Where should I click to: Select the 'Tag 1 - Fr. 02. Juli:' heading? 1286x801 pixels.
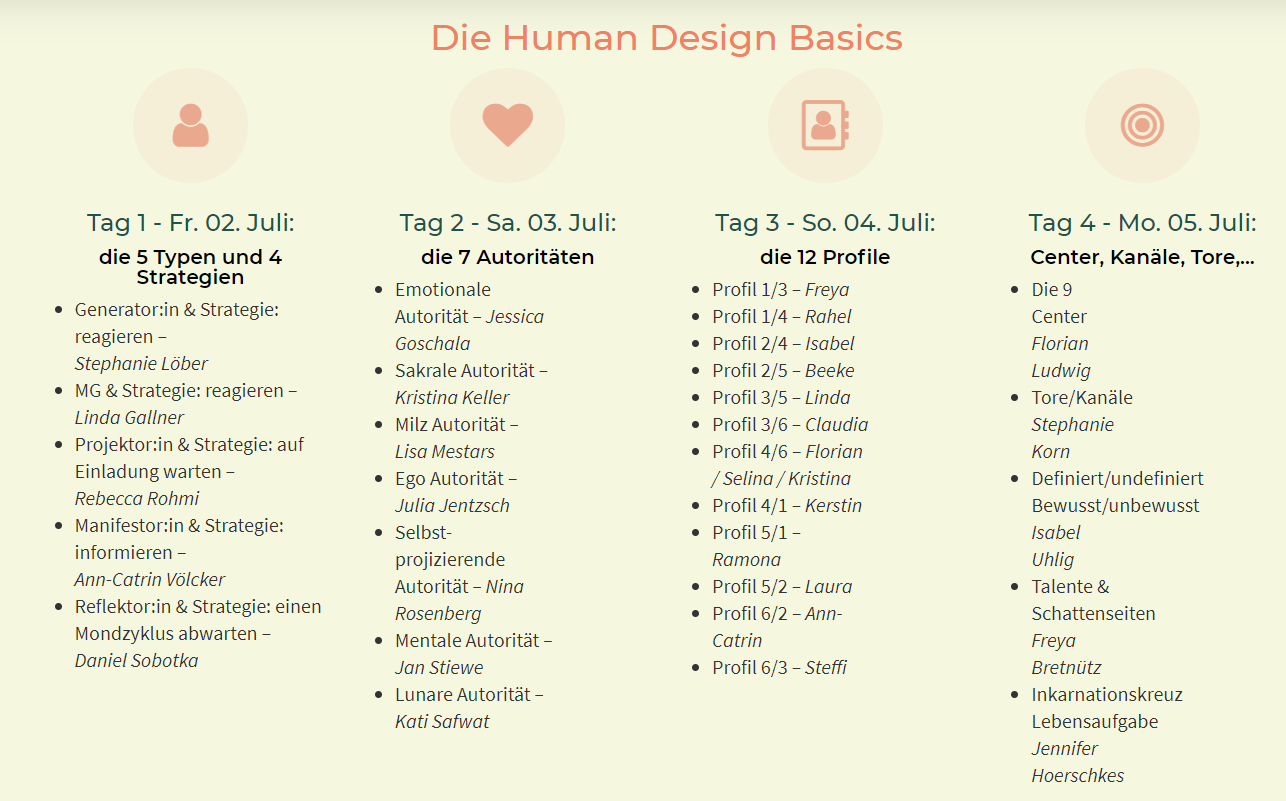click(191, 222)
